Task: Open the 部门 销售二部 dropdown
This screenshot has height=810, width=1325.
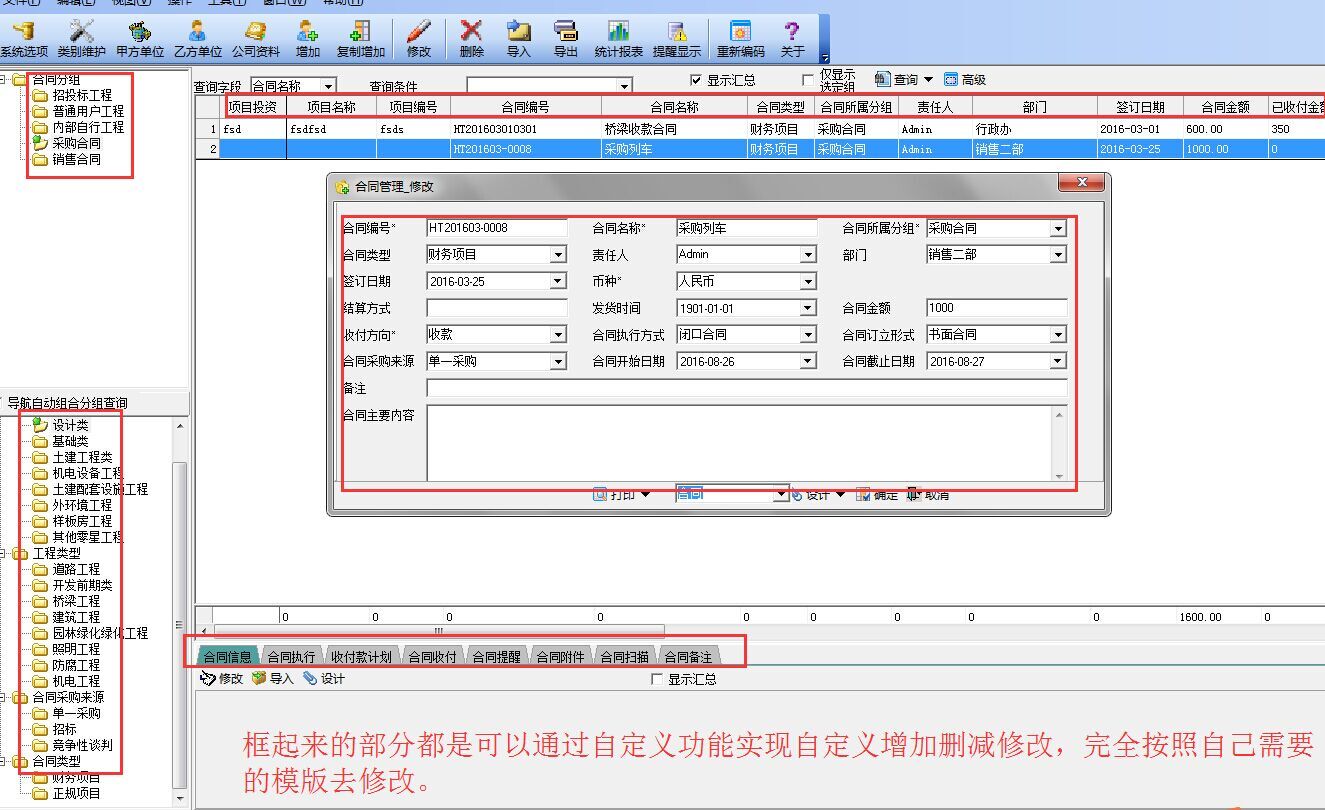Action: point(1058,255)
